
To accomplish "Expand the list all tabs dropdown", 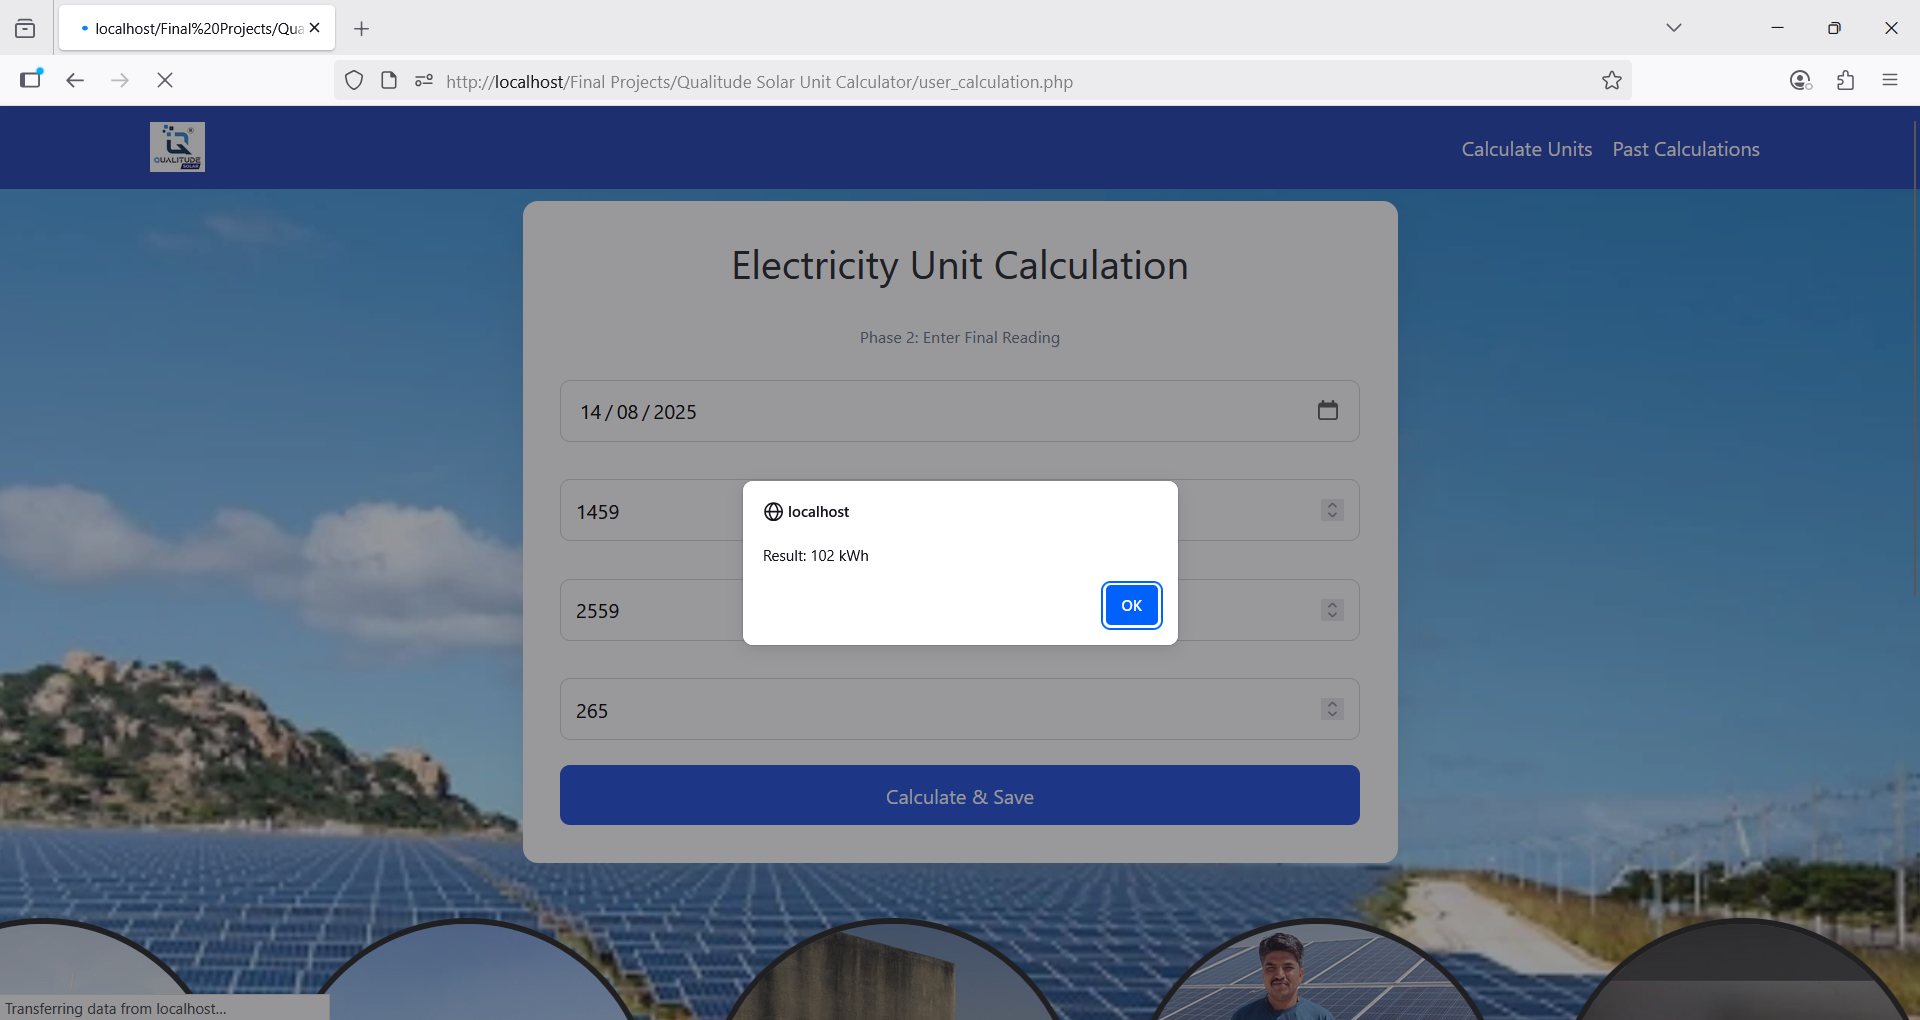I will tap(1673, 28).
